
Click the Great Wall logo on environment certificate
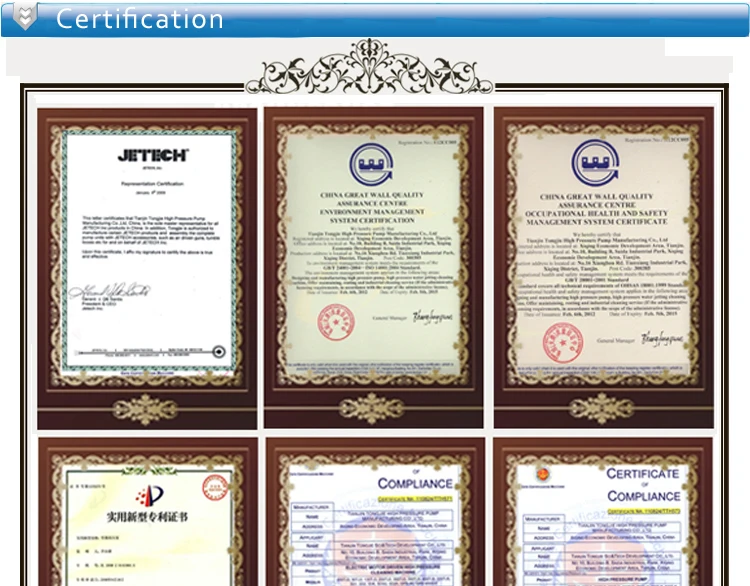pyautogui.click(x=371, y=165)
